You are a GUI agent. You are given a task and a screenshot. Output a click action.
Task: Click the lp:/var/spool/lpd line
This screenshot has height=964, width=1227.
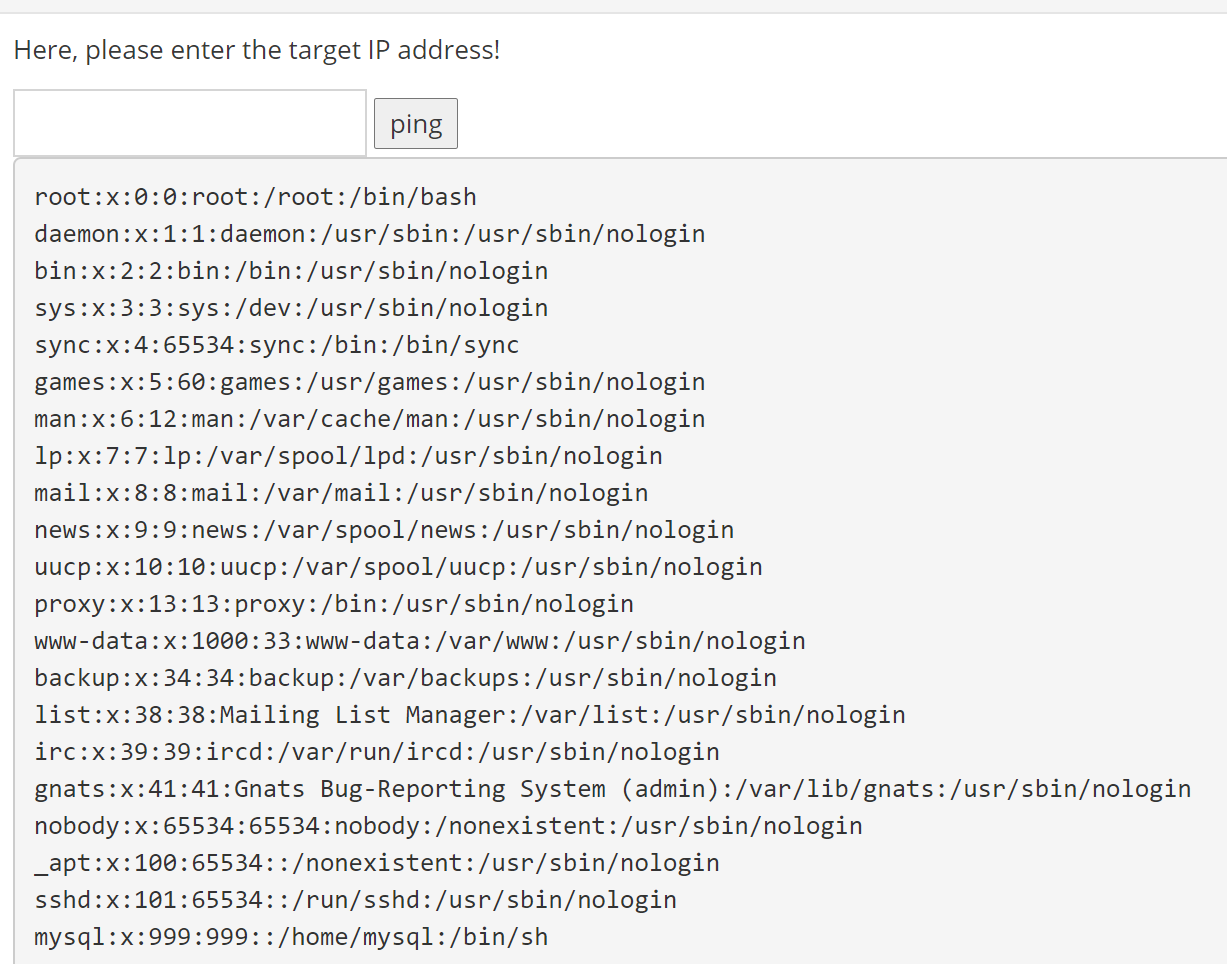[x=348, y=456]
